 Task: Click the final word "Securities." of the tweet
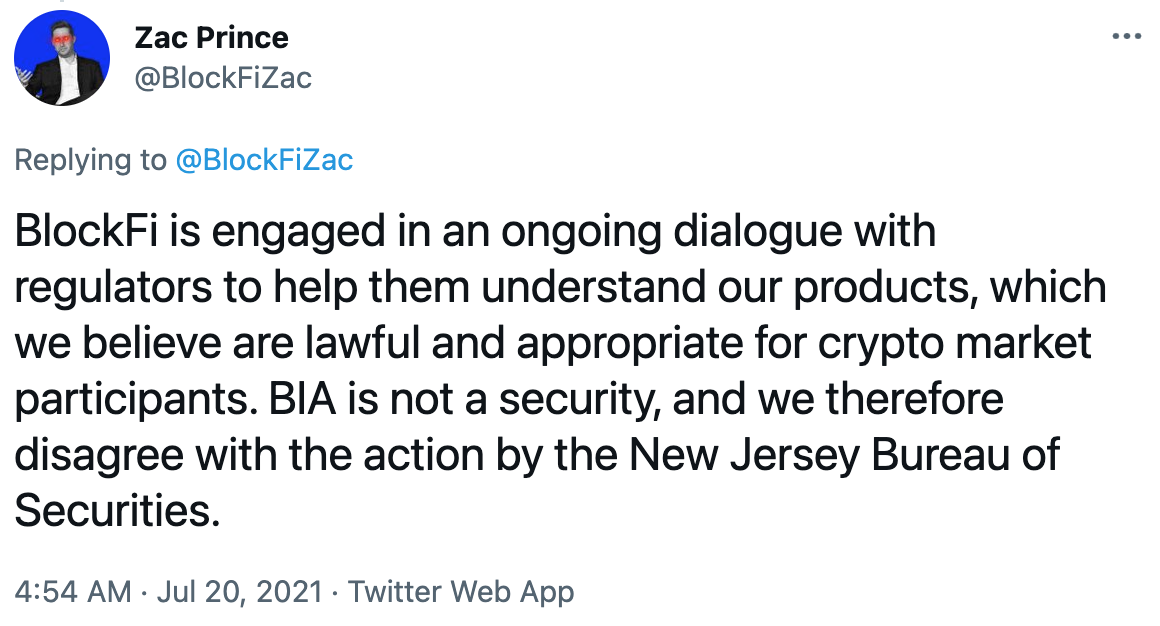point(116,511)
